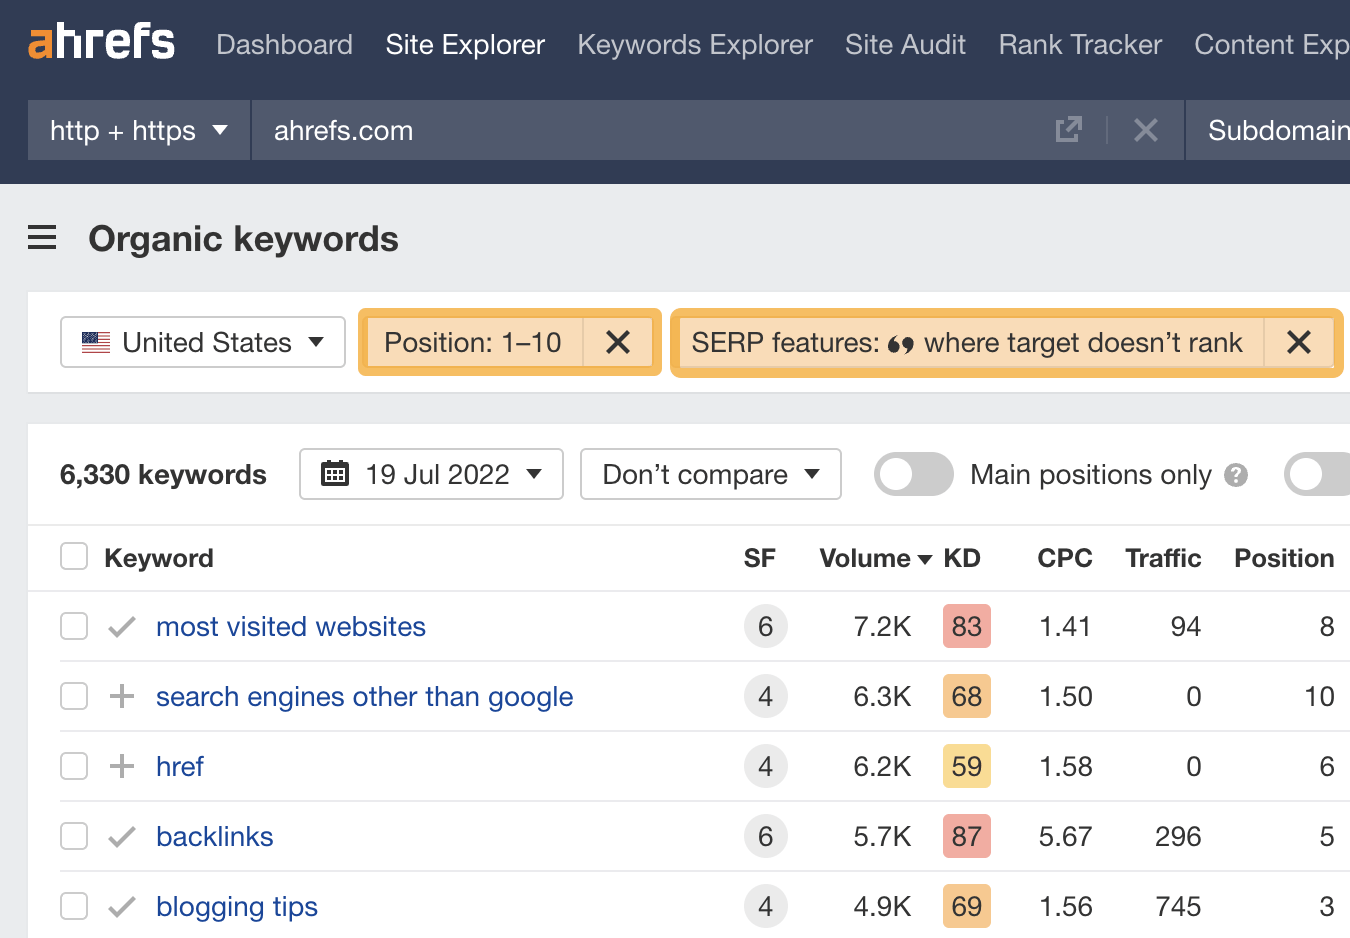Enable the Main positions only toggle
The width and height of the screenshot is (1350, 938).
pyautogui.click(x=913, y=474)
